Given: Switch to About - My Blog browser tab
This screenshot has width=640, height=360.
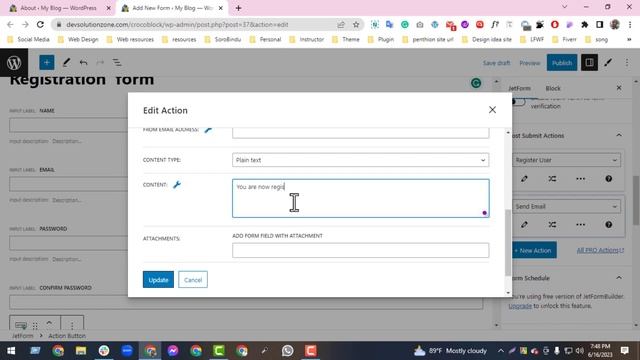Looking at the screenshot, I should (x=58, y=8).
